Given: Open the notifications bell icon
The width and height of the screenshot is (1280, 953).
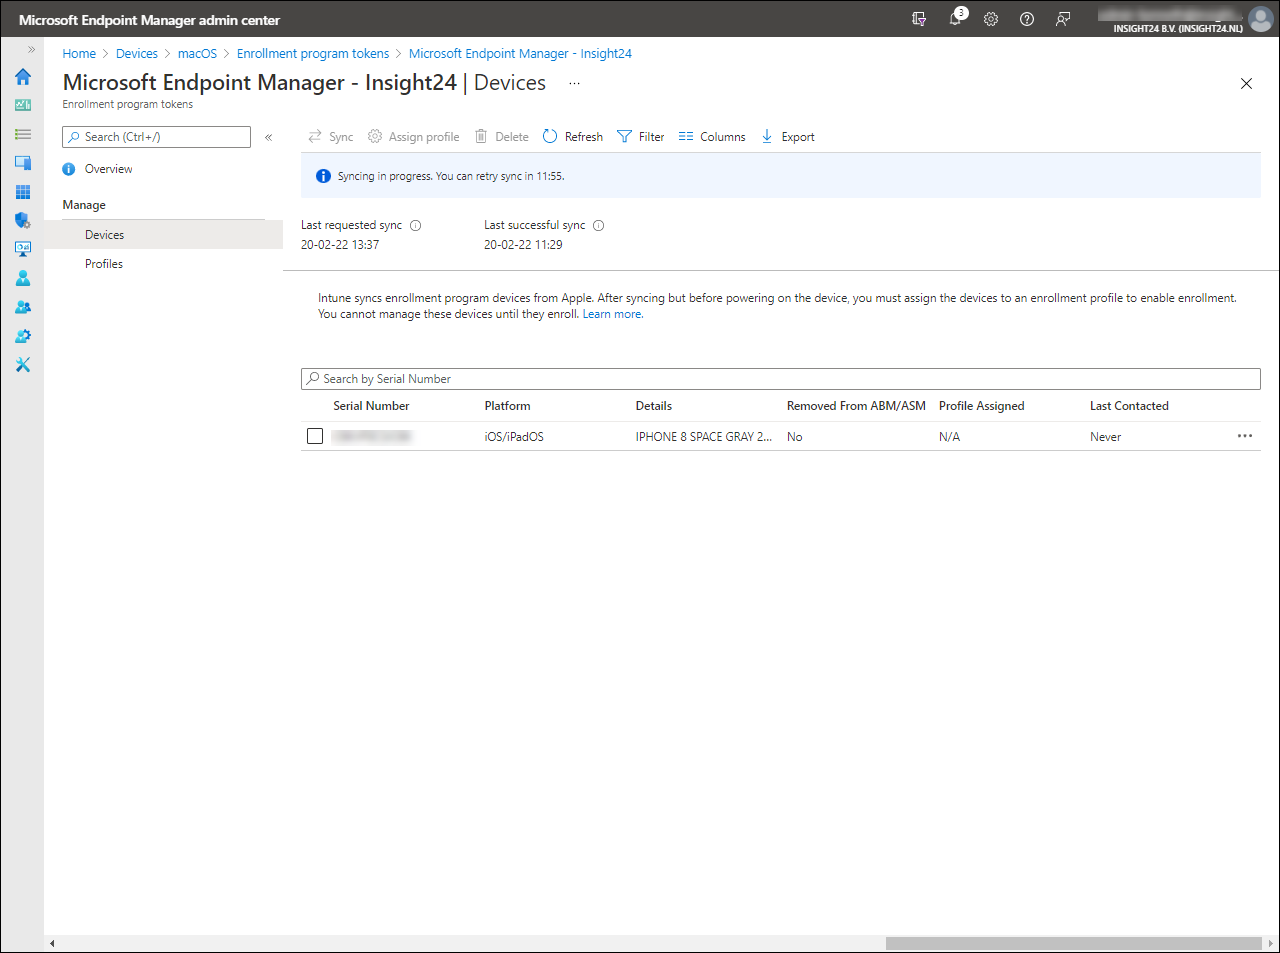Looking at the screenshot, I should pyautogui.click(x=956, y=19).
